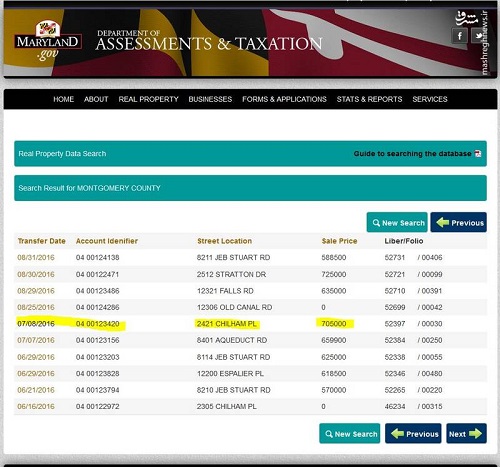The height and width of the screenshot is (467, 500).
Task: Go to the Next results page
Action: 466,434
